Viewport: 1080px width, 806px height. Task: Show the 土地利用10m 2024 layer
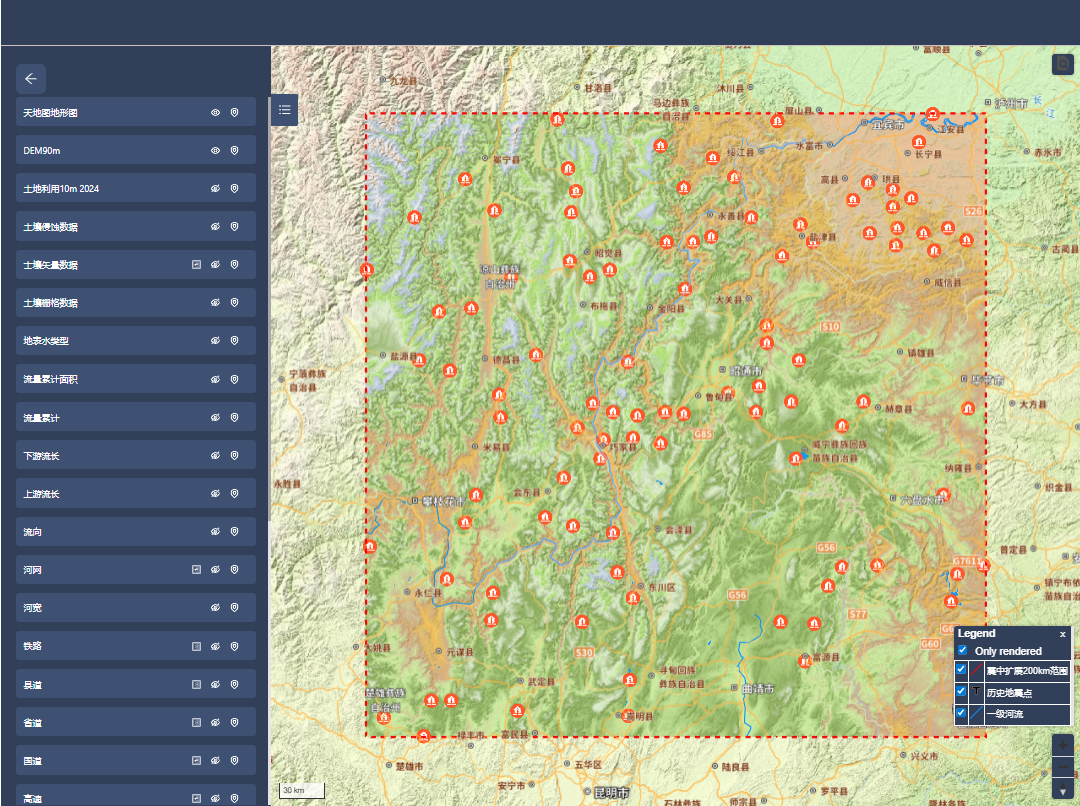coord(215,188)
